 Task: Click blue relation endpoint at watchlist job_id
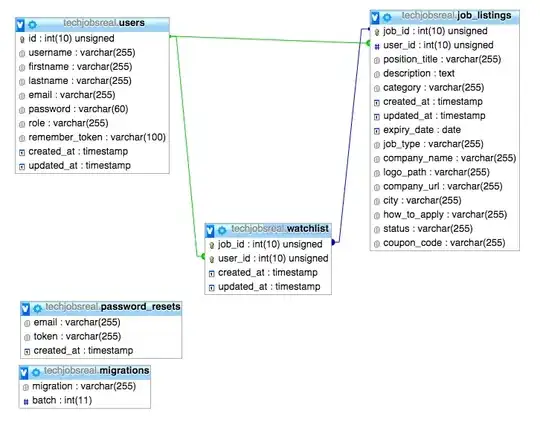pyautogui.click(x=333, y=242)
